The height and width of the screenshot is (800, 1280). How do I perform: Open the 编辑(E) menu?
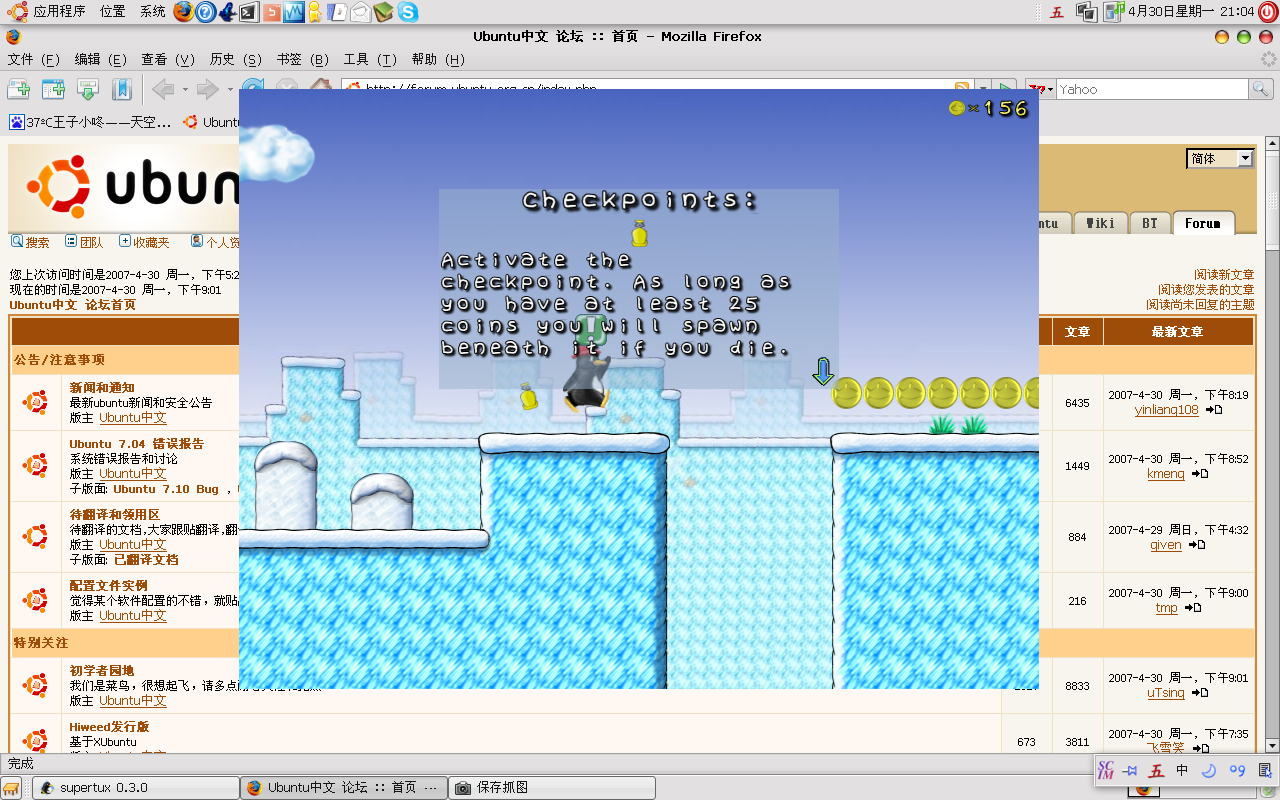point(100,60)
